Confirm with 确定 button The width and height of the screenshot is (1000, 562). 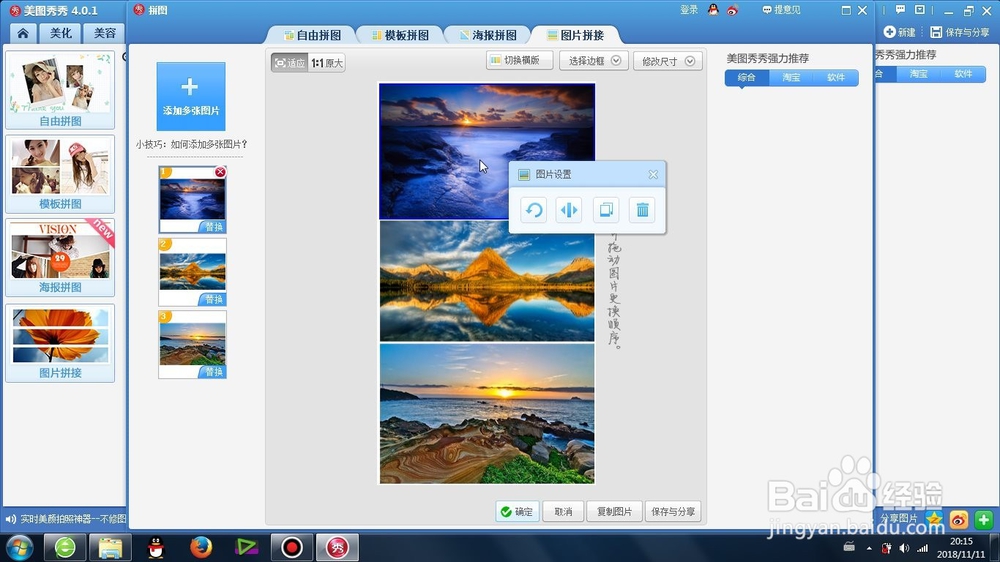tap(517, 512)
